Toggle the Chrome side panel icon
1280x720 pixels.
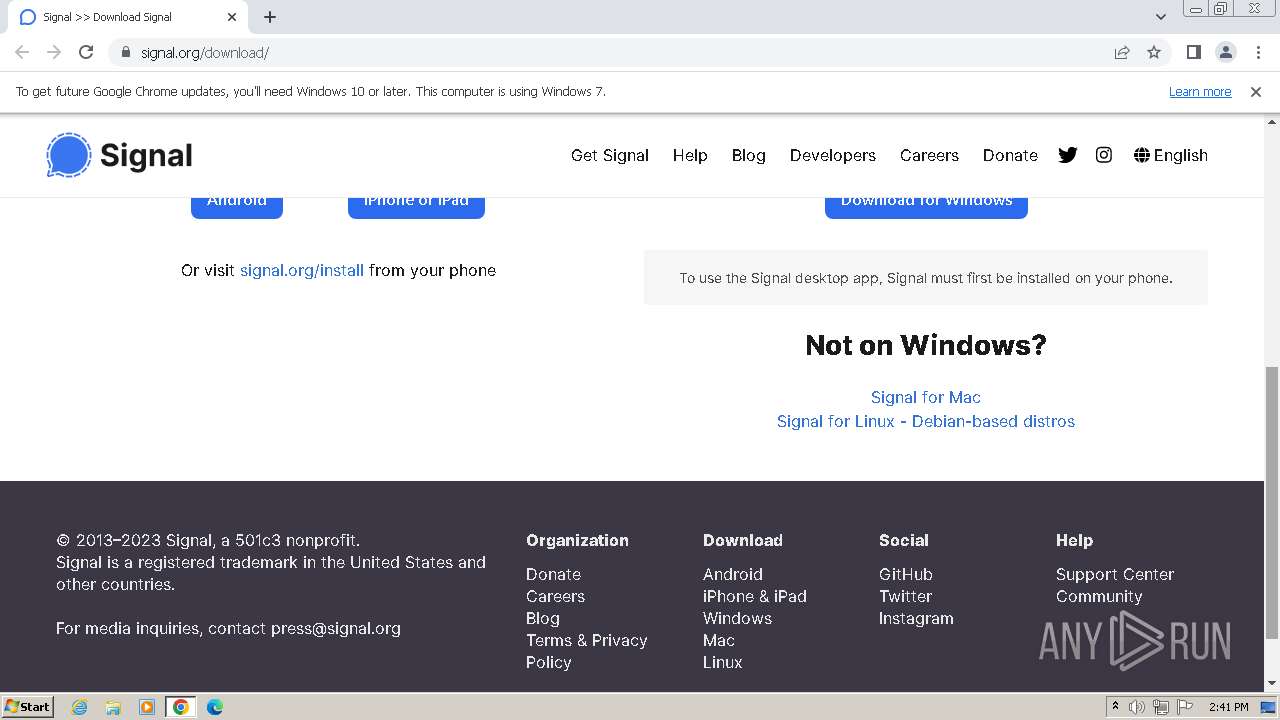(1194, 52)
